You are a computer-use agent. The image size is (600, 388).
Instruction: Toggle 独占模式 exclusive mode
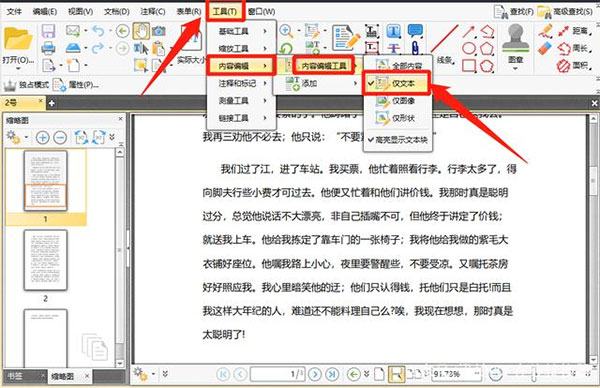tap(26, 85)
